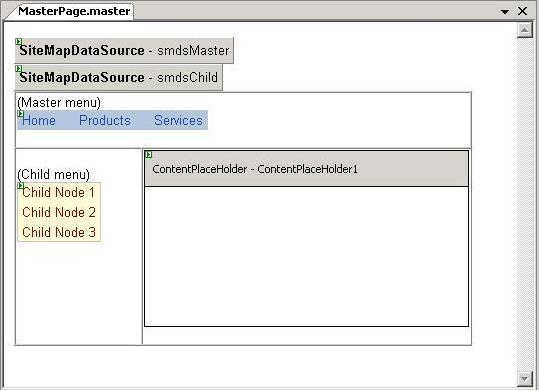Click the Home menu item
The image size is (540, 390).
[x=39, y=120]
